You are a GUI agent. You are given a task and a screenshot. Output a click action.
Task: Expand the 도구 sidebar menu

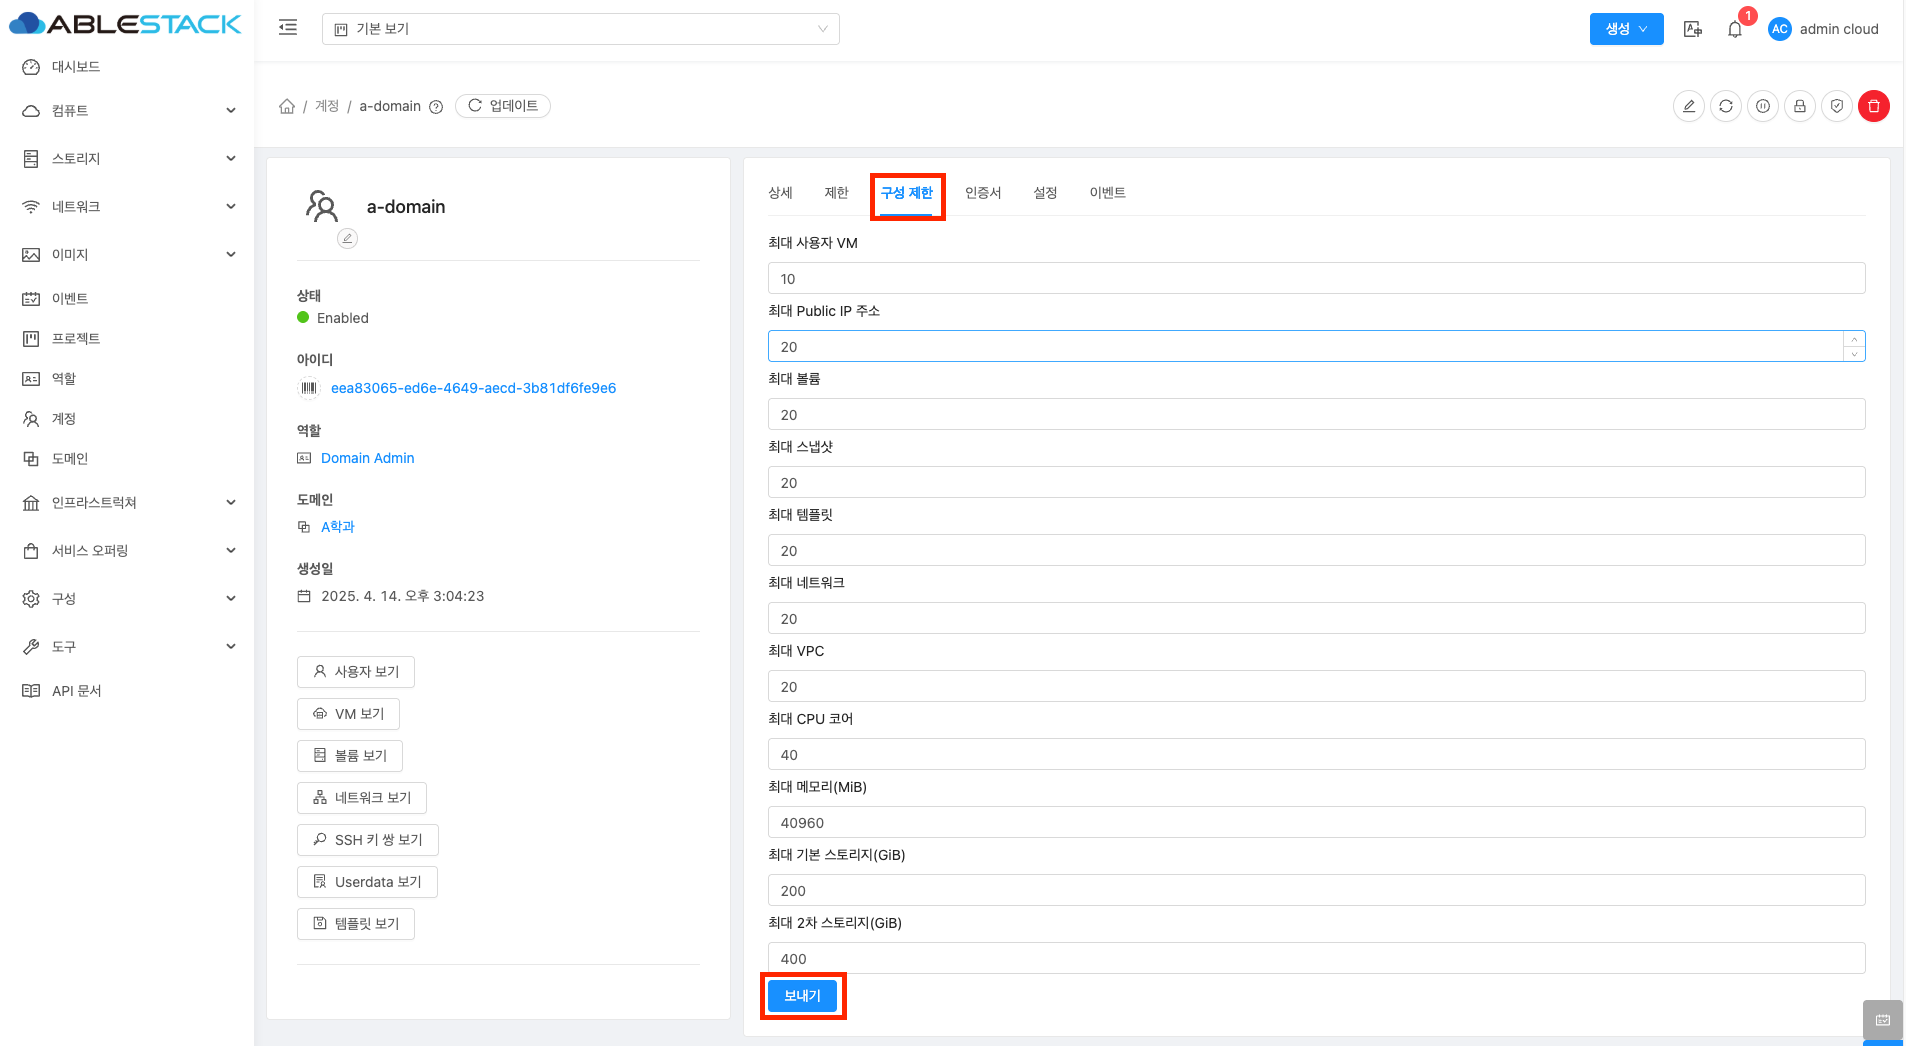tap(129, 647)
